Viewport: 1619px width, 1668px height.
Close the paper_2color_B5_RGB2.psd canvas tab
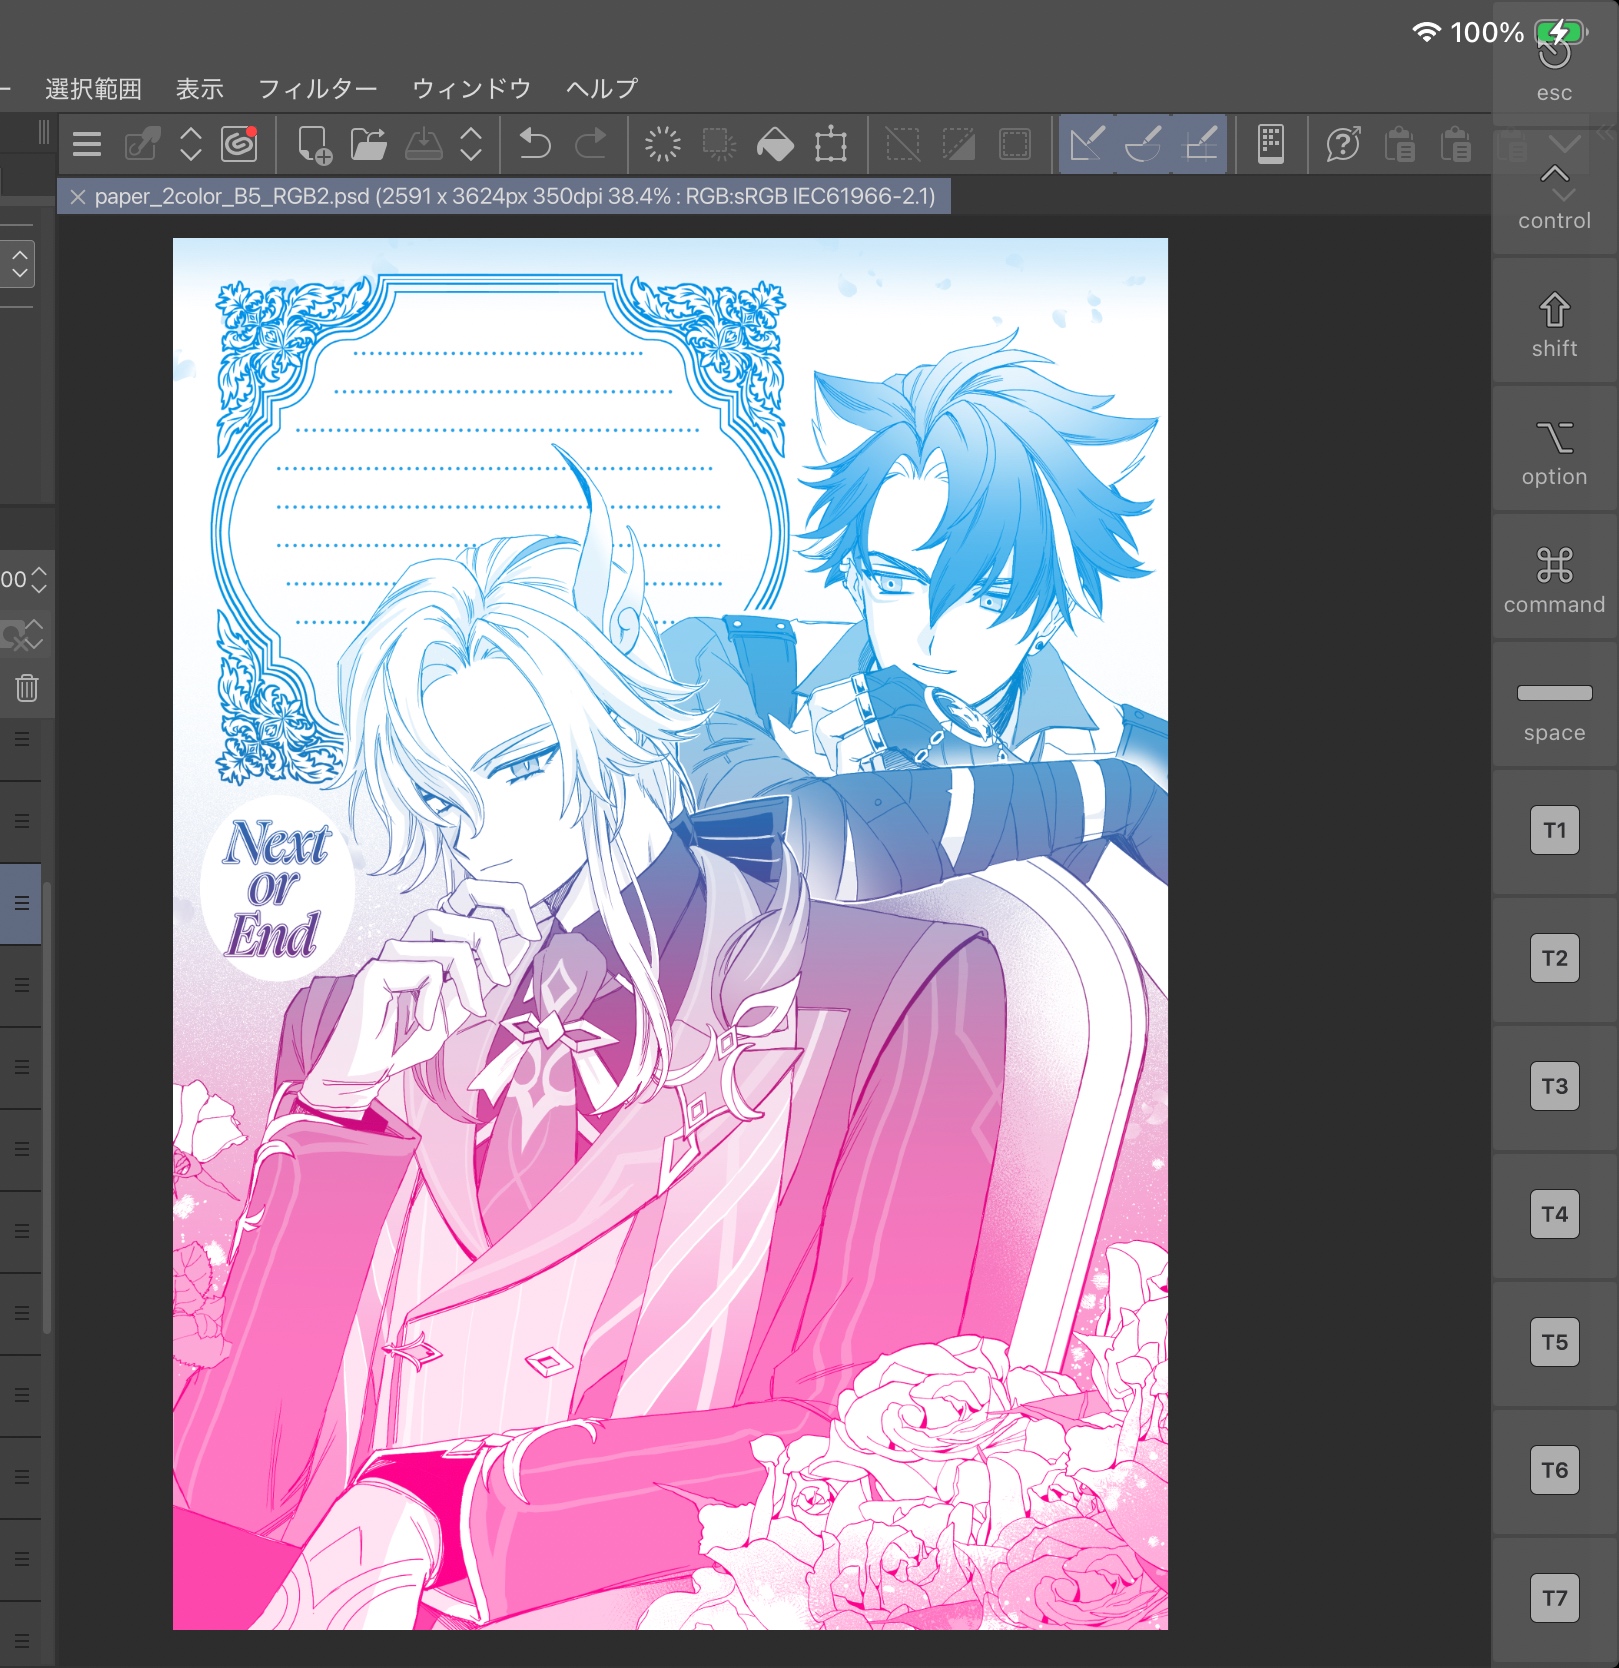pos(78,197)
